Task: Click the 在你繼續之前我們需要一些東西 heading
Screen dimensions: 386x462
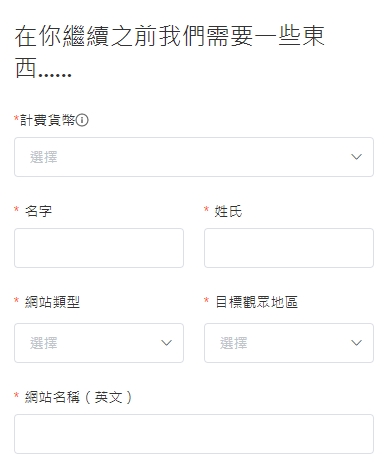Action: [169, 52]
